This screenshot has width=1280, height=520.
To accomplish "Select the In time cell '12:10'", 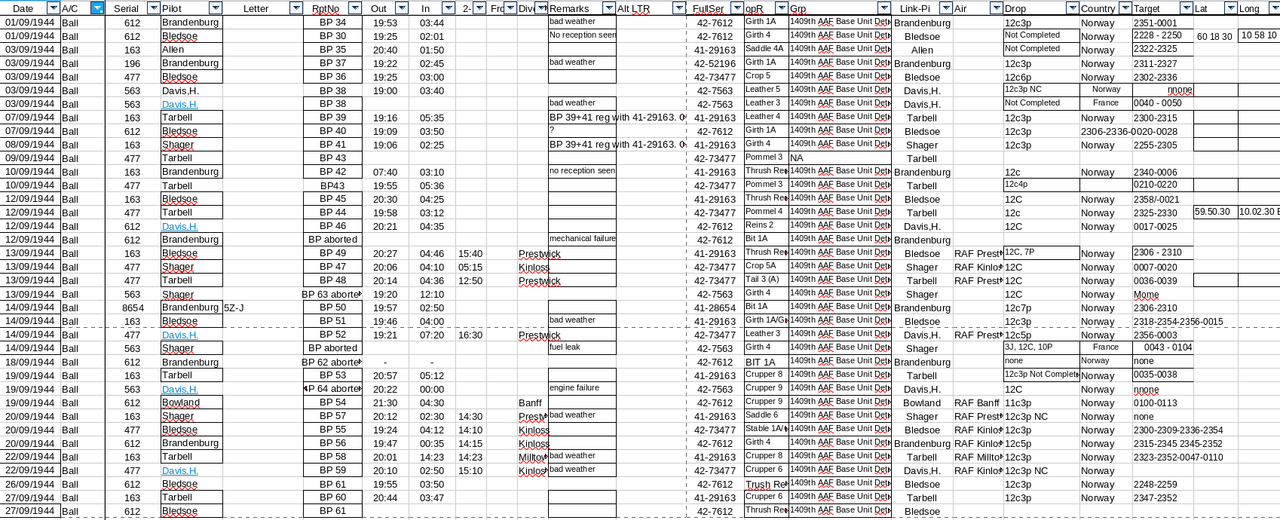I will pyautogui.click(x=432, y=294).
